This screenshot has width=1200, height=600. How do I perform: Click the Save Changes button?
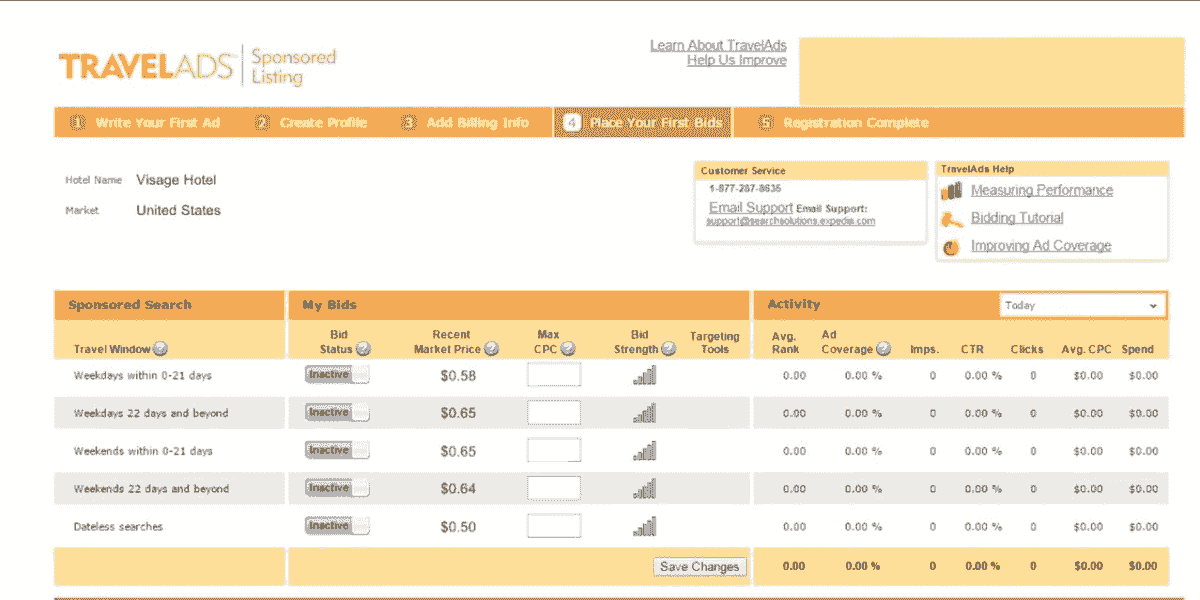point(700,567)
